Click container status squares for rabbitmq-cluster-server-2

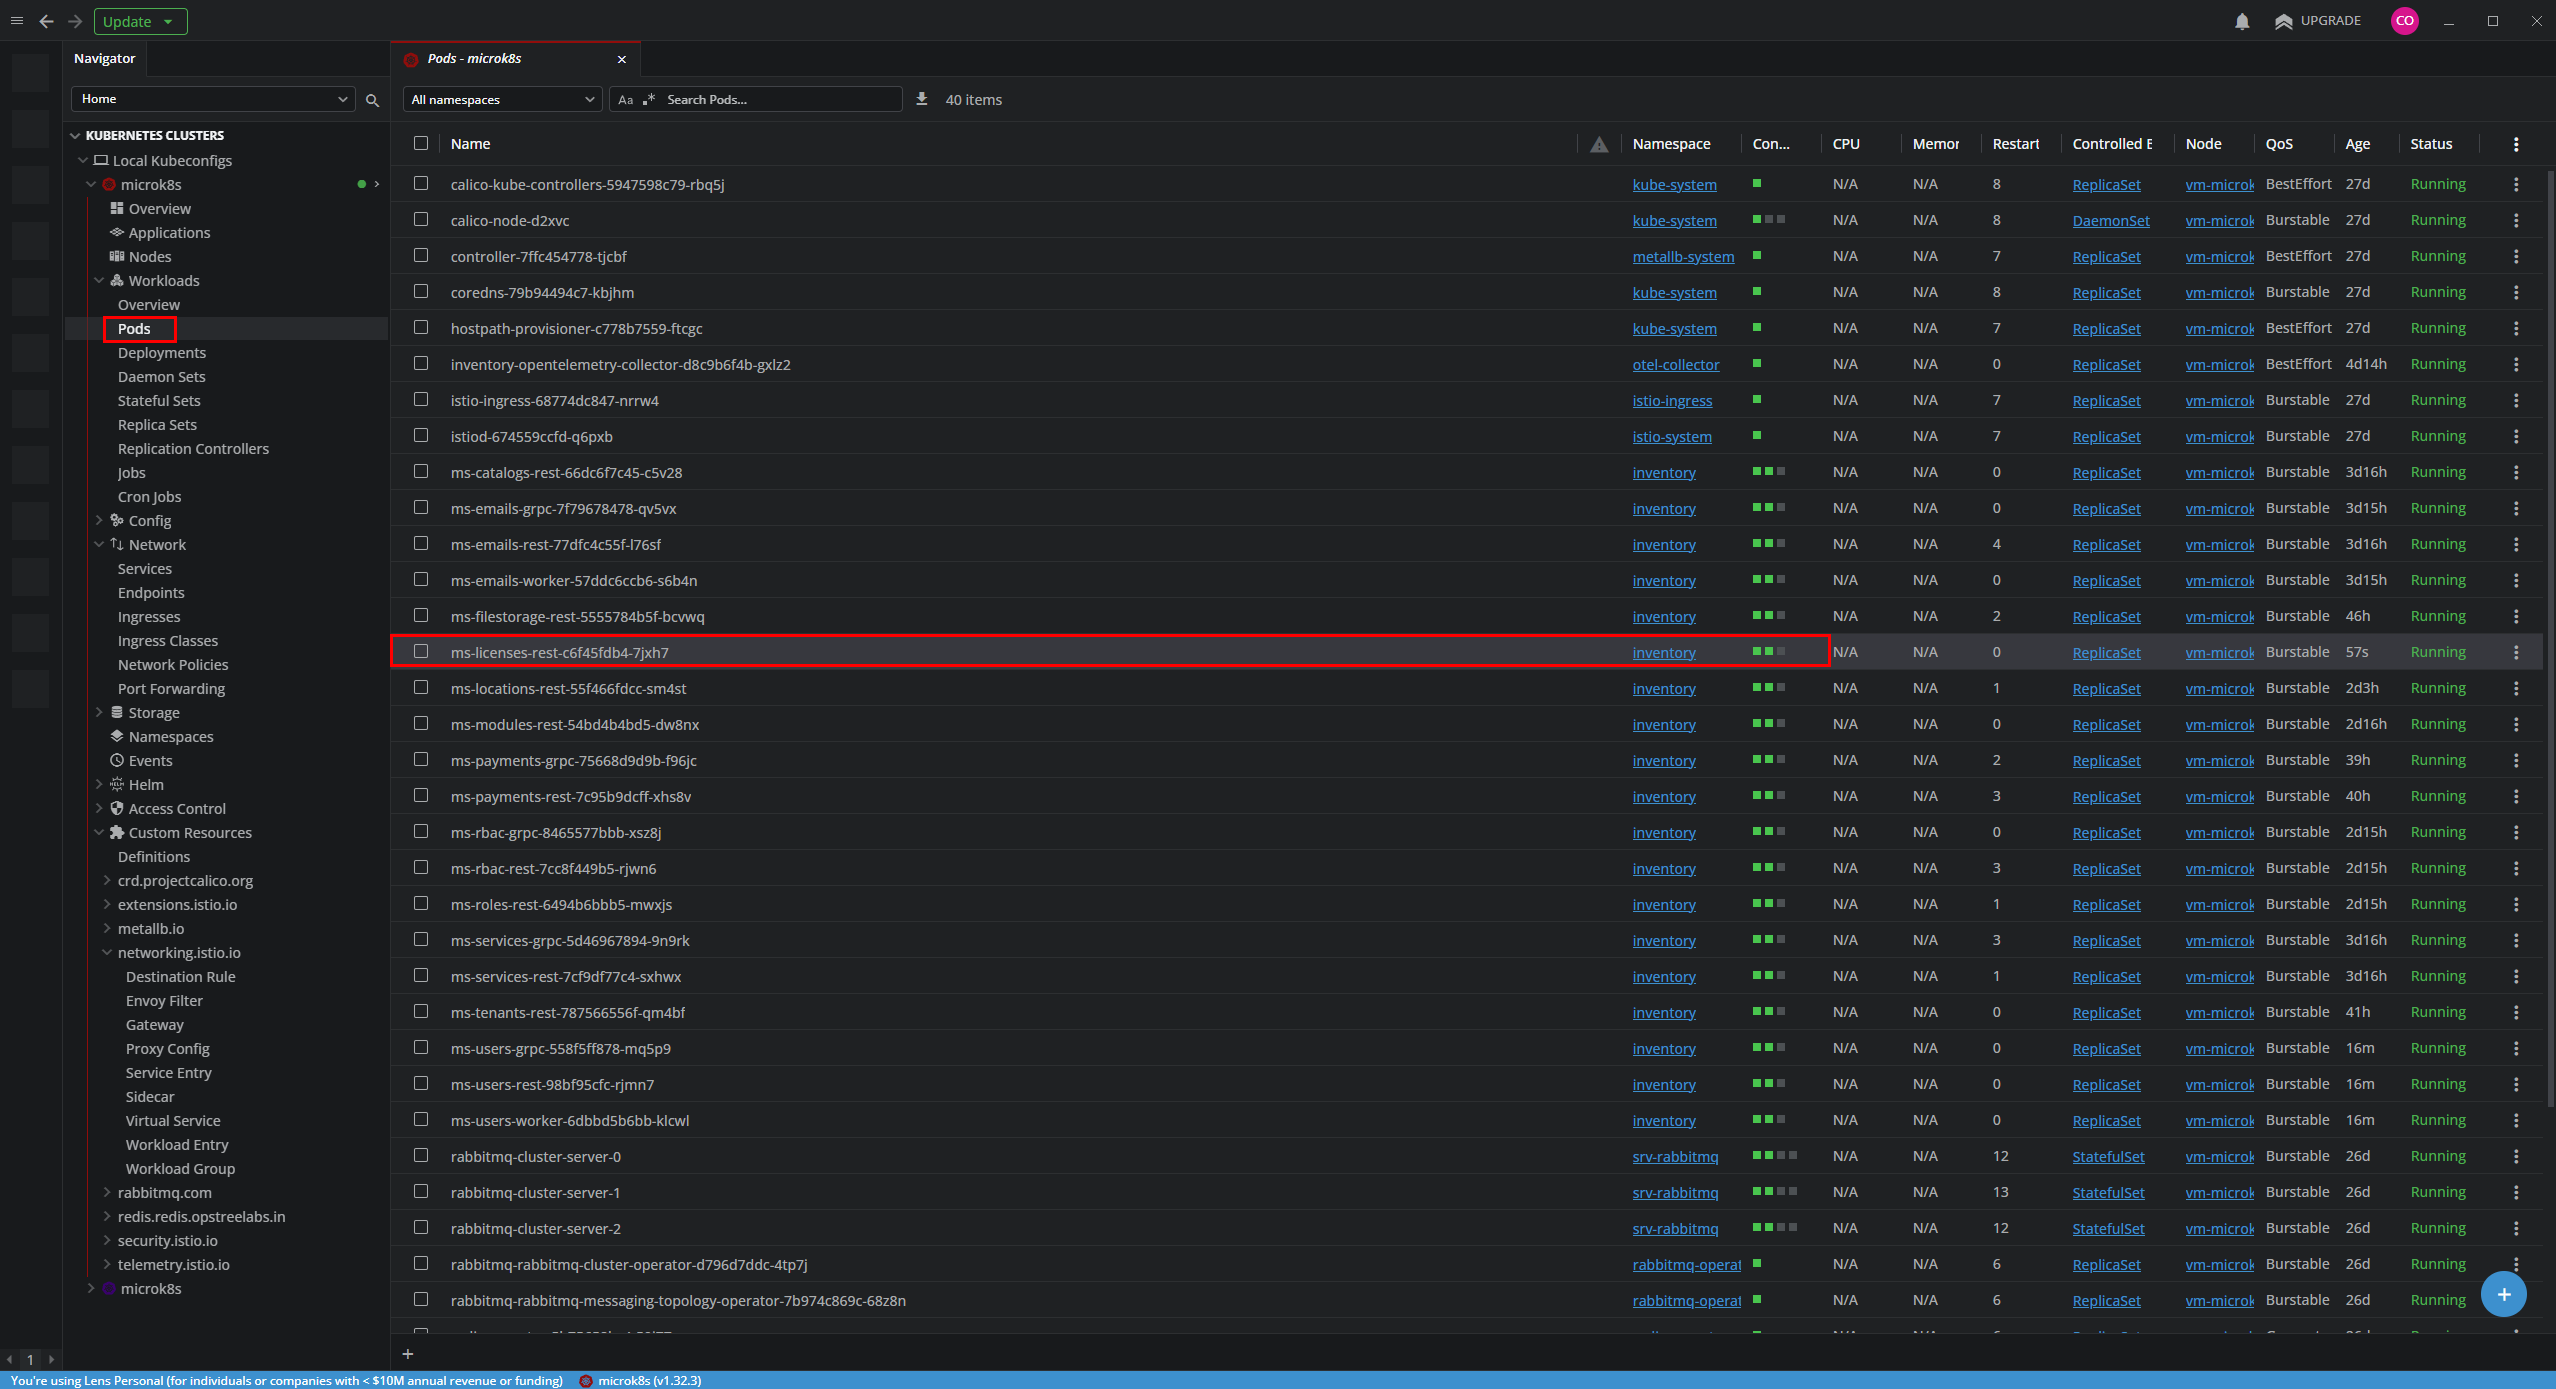[x=1774, y=1227]
